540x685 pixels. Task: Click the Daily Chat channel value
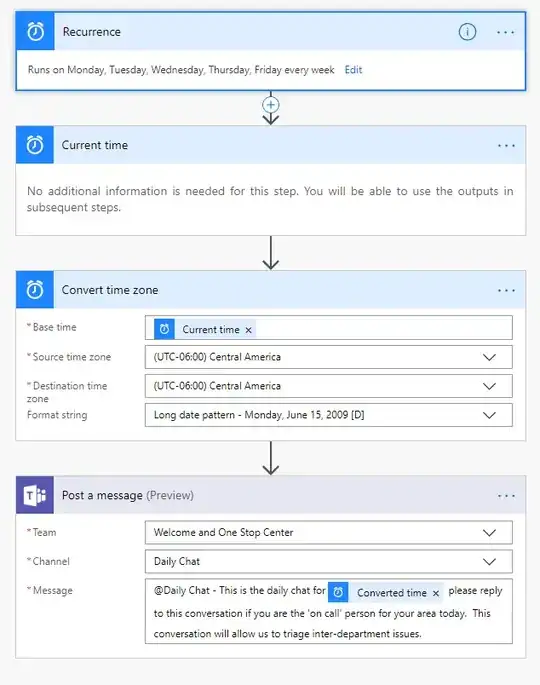(x=177, y=561)
